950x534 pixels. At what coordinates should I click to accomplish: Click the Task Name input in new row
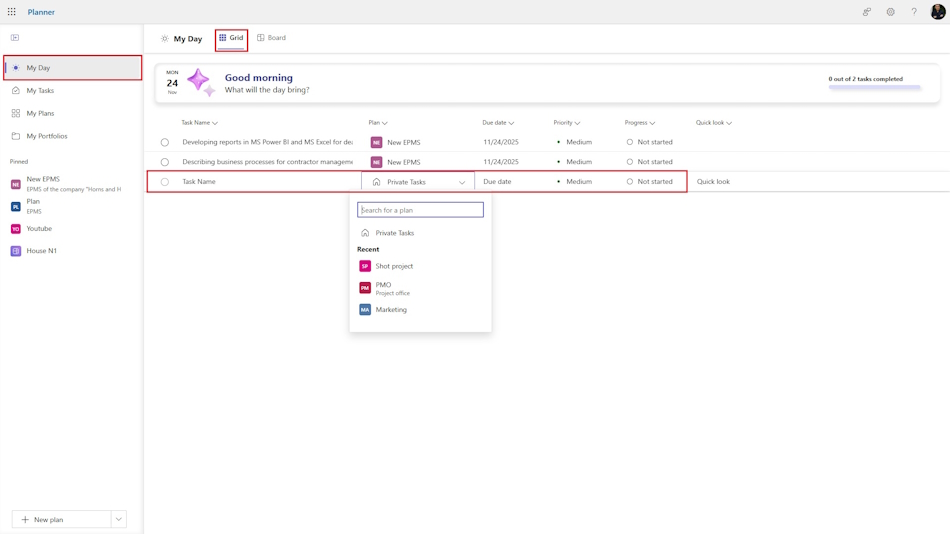pos(267,181)
